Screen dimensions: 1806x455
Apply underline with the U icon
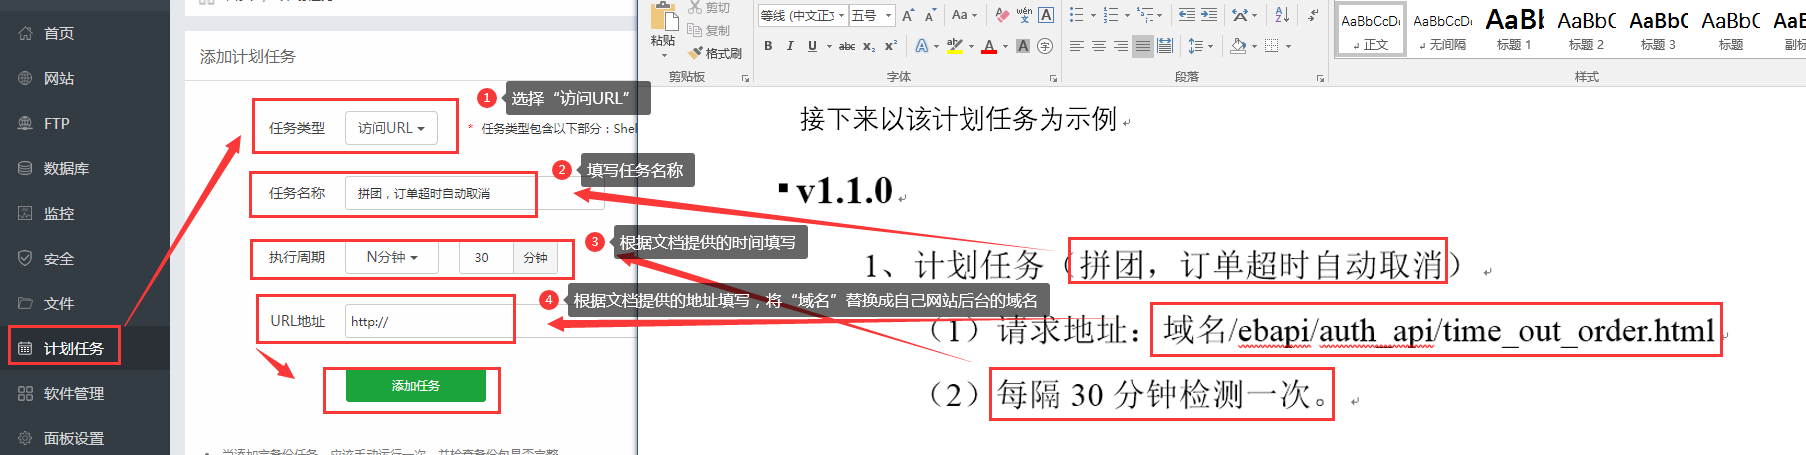point(812,46)
